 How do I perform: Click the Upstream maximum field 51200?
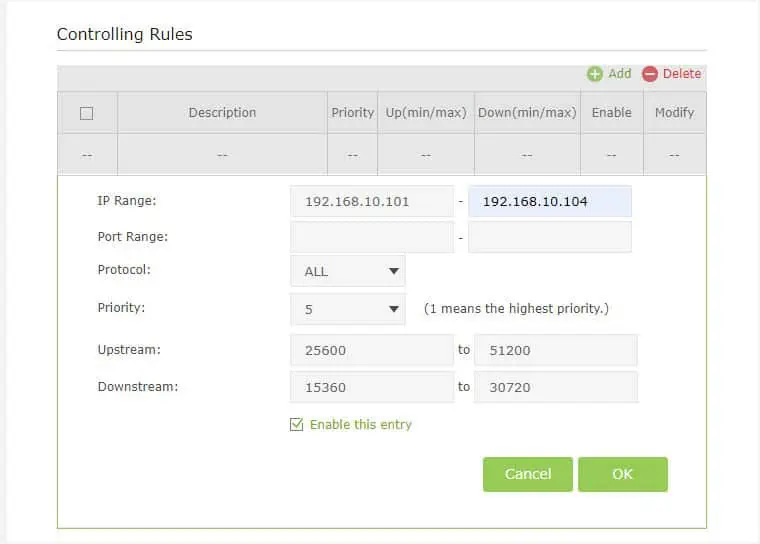(x=555, y=350)
